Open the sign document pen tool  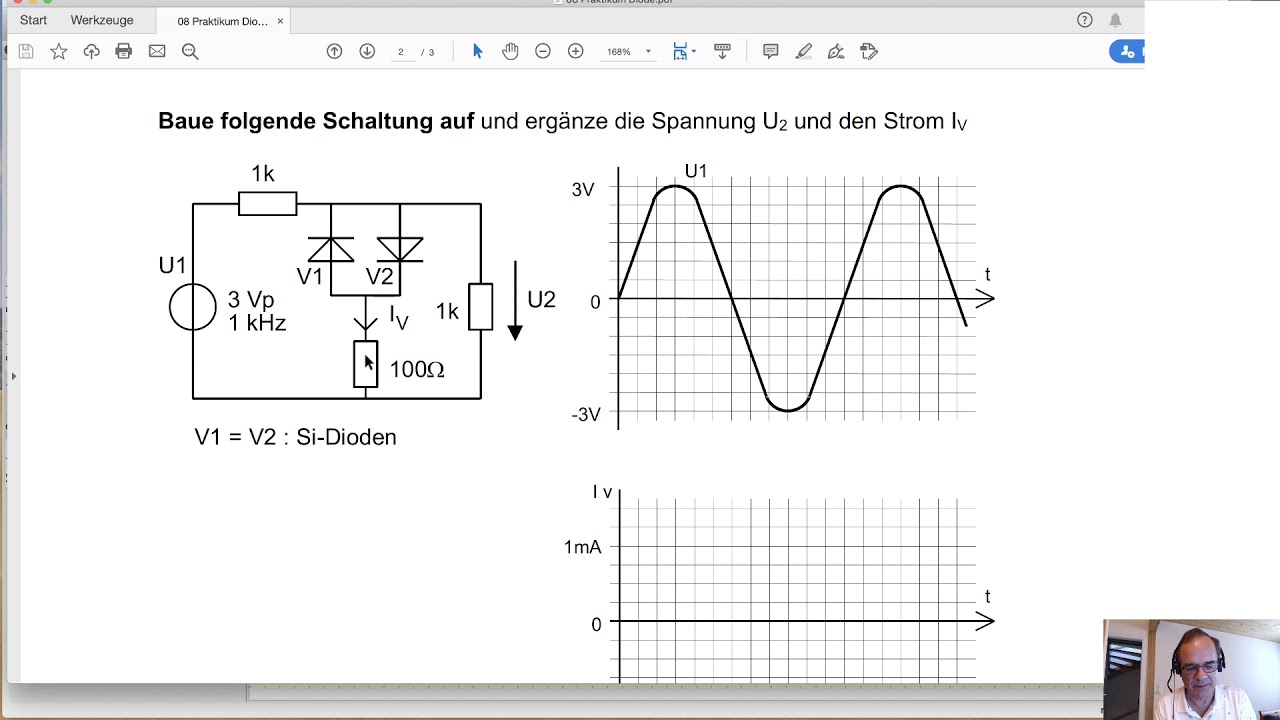pos(836,51)
